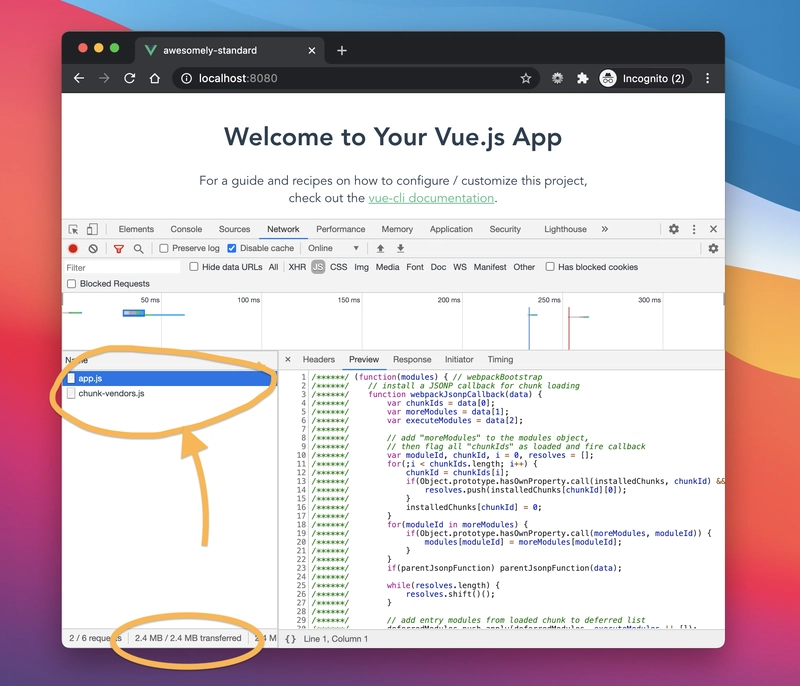
Task: Filter requests by Doc
Action: (438, 267)
